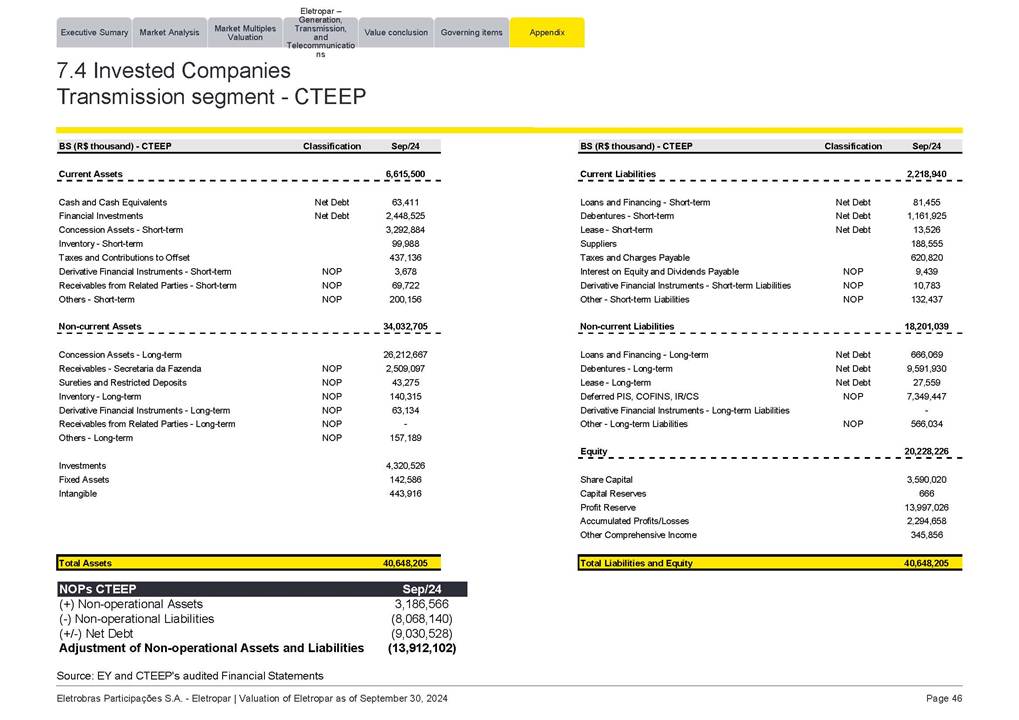Click the Inventory - Short-term label

pyautogui.click(x=101, y=244)
